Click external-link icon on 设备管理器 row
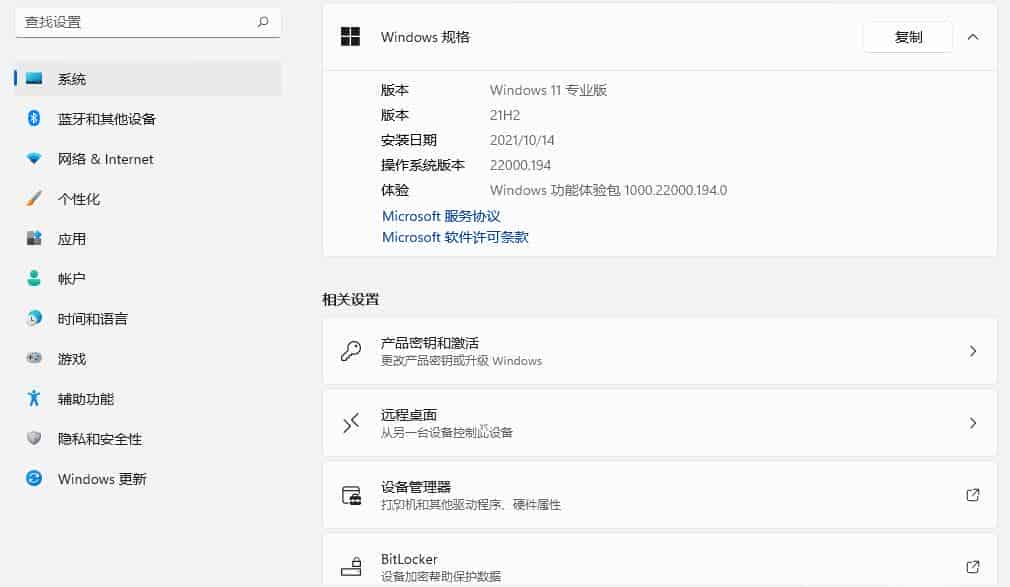Image resolution: width=1010 pixels, height=587 pixels. coord(973,495)
